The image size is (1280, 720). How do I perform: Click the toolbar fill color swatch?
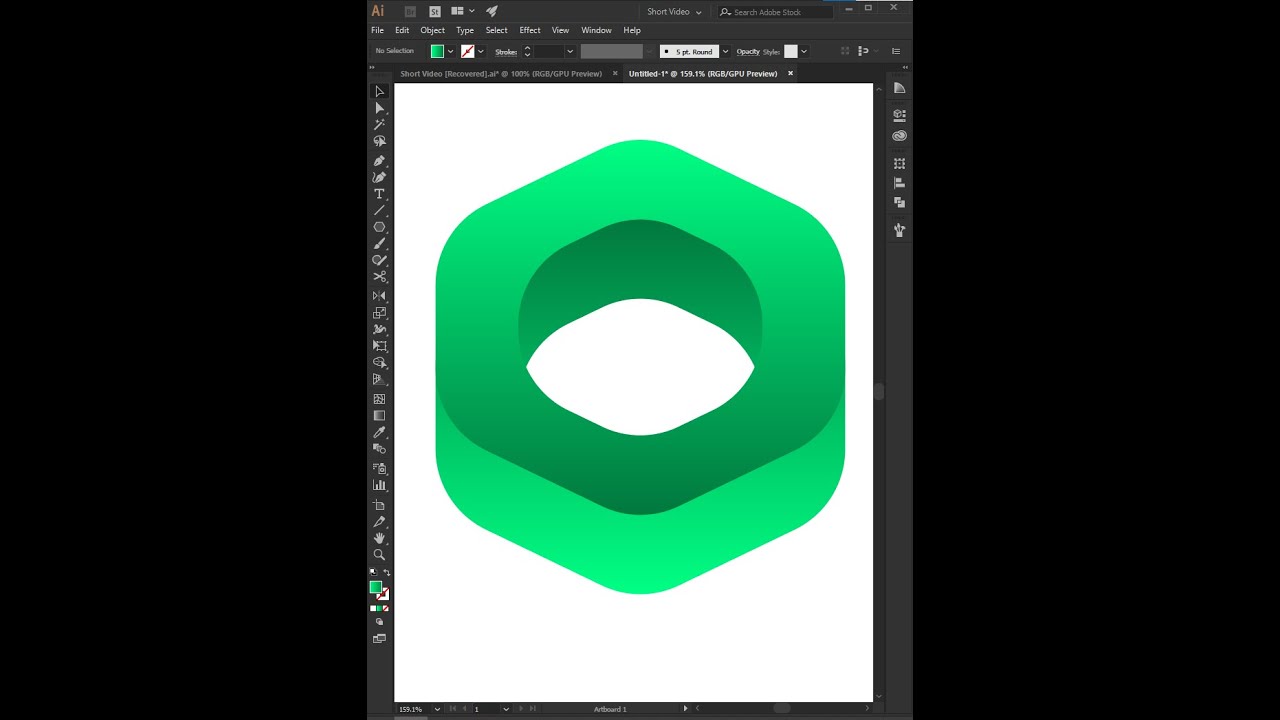point(375,587)
